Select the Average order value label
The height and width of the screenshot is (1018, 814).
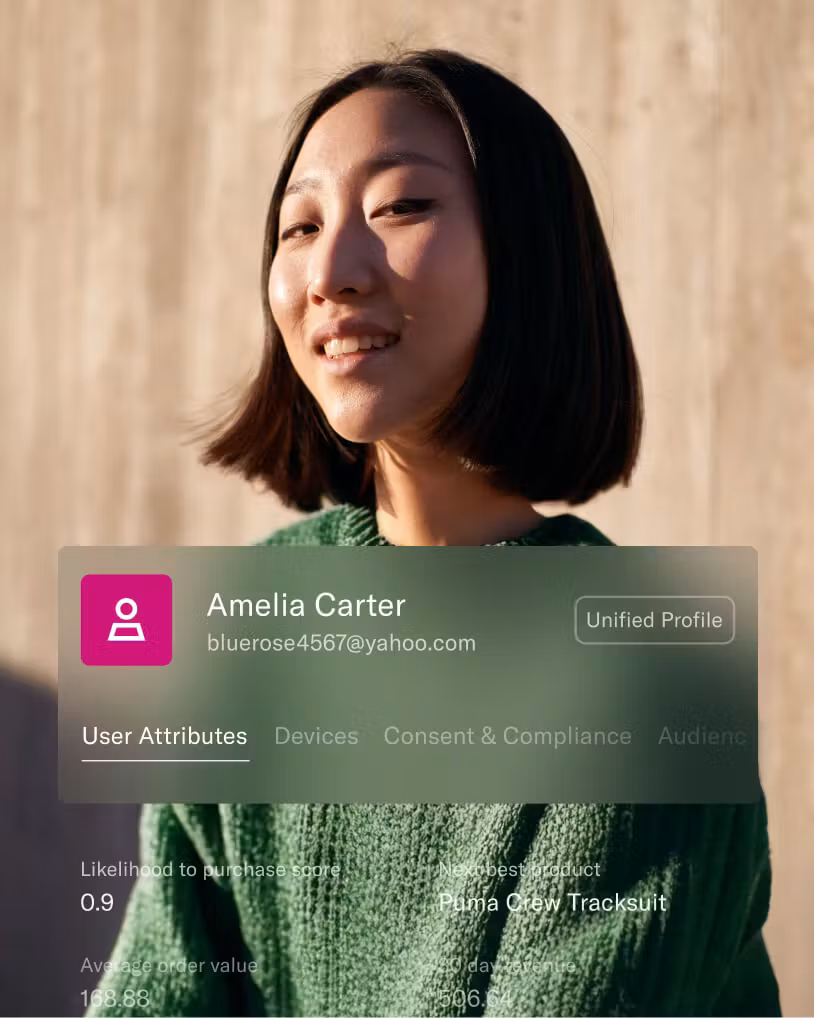(167, 966)
